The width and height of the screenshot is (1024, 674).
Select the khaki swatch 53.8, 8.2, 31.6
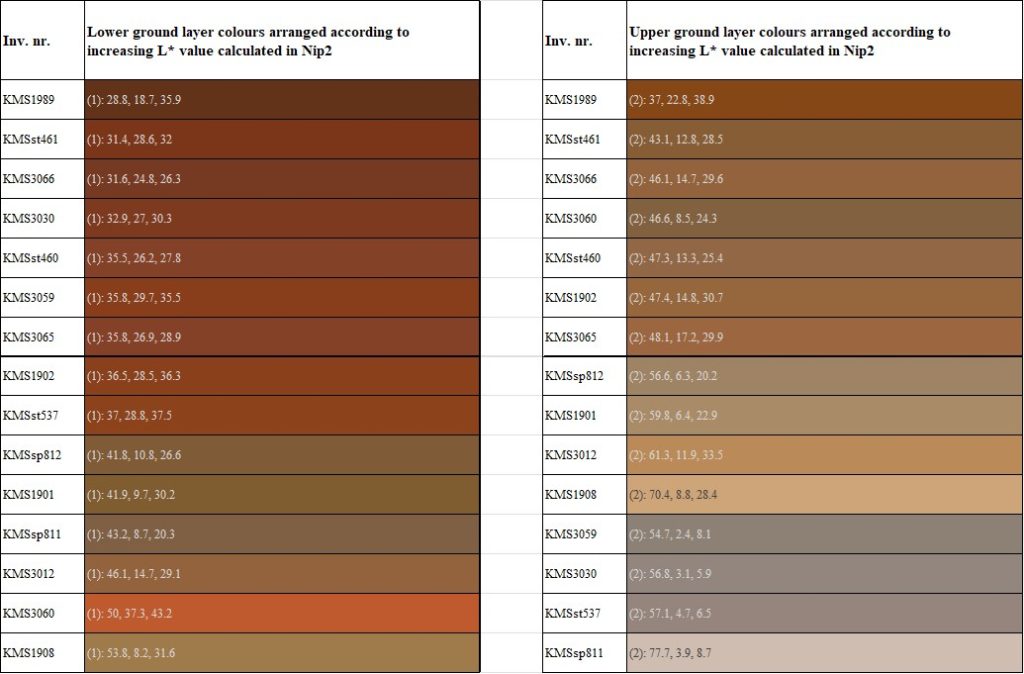[x=282, y=653]
